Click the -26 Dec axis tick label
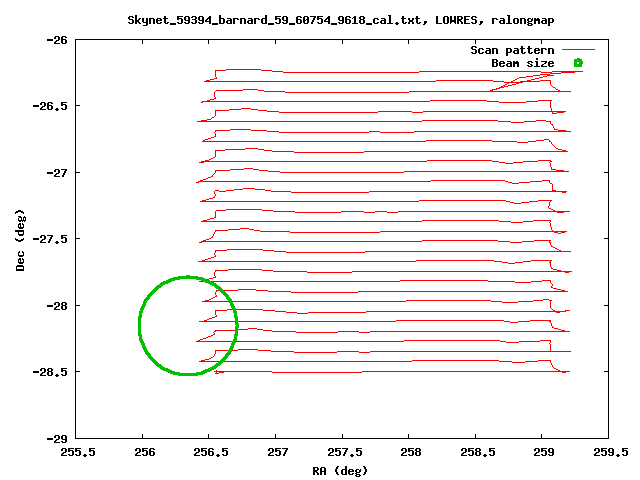The image size is (640, 480). (57, 40)
